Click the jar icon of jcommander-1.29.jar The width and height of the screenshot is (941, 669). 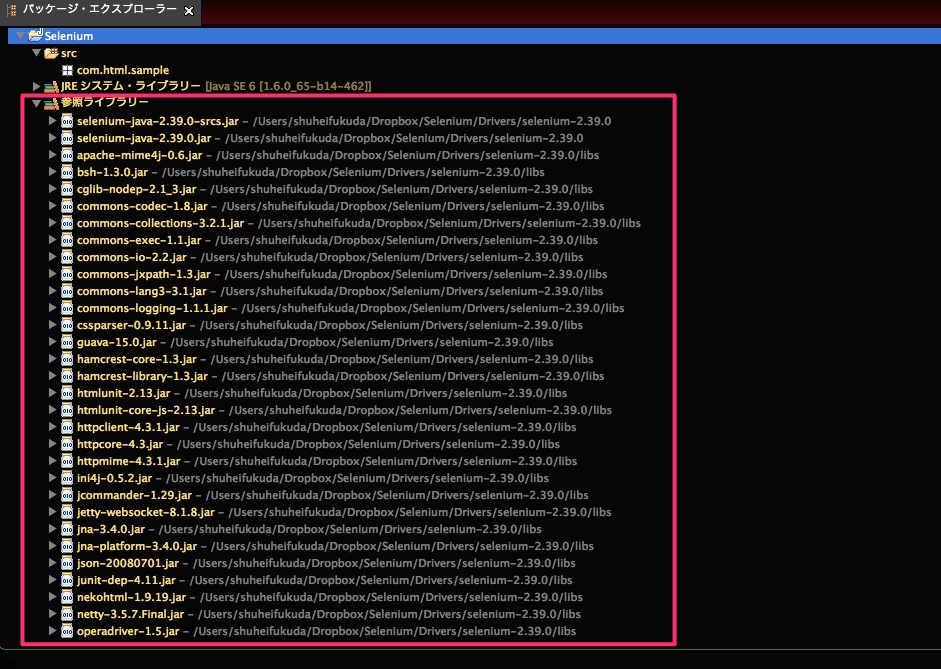tap(67, 495)
